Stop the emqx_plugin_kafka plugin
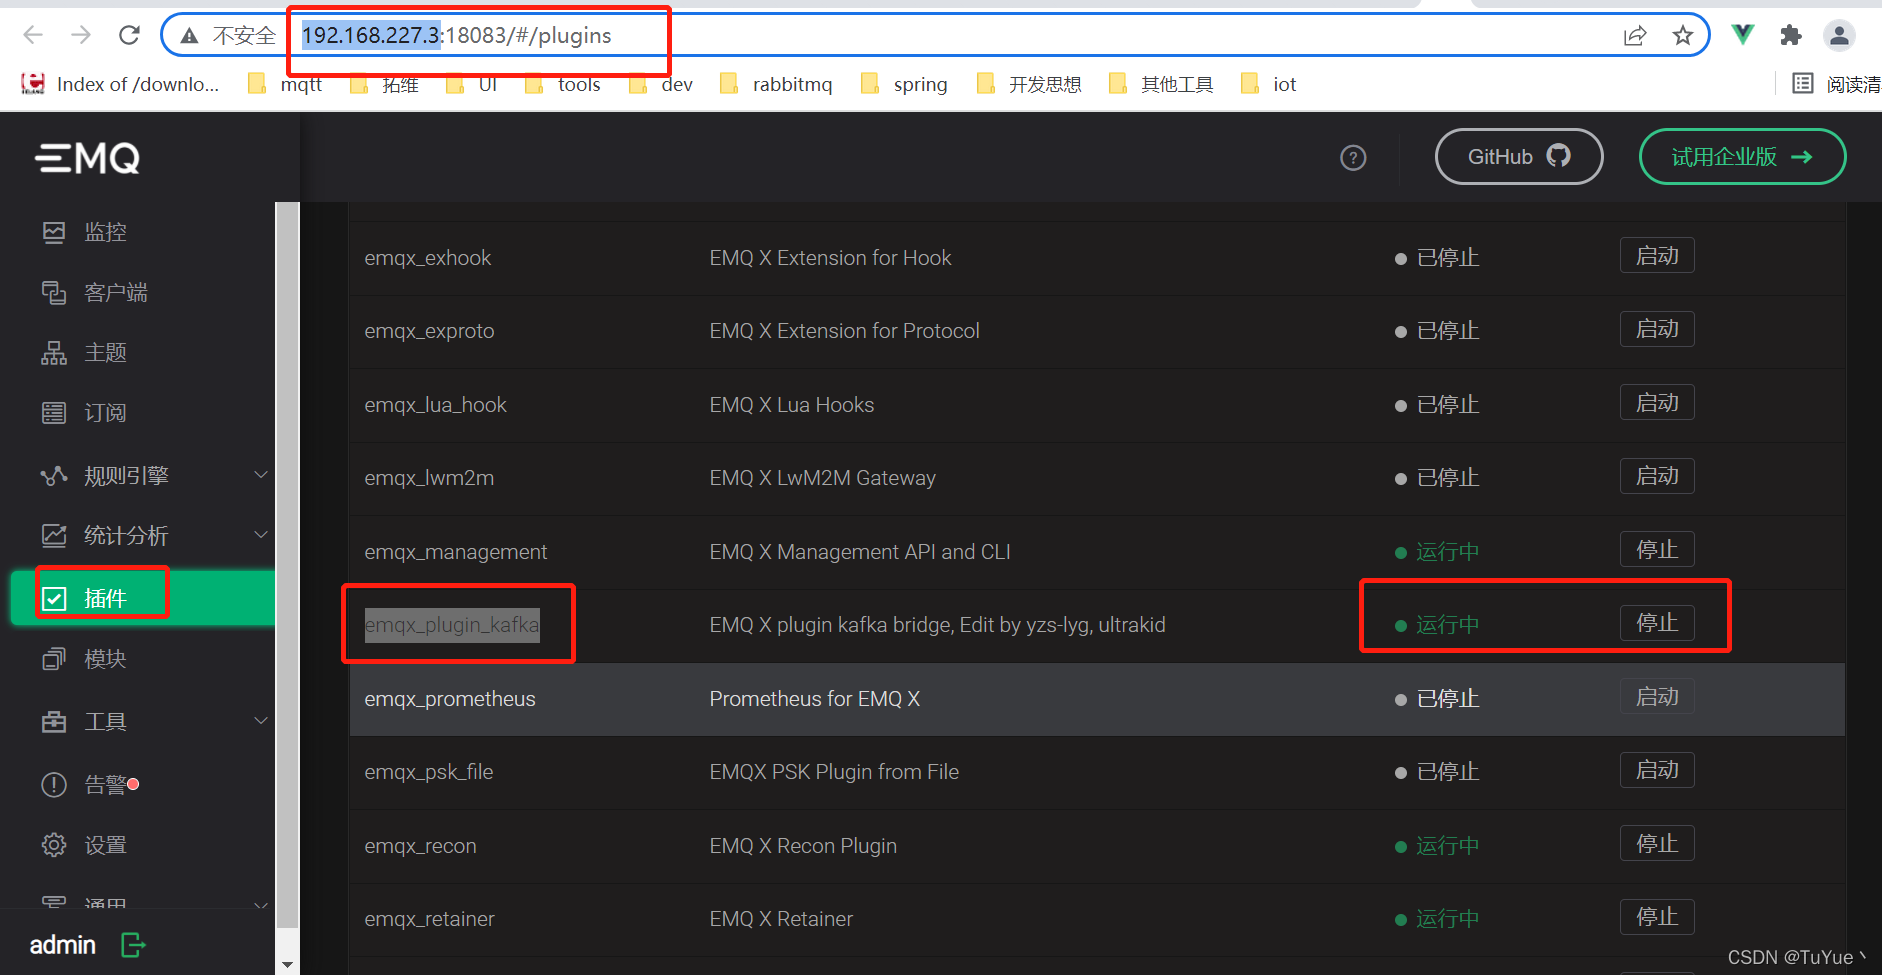The image size is (1882, 975). [x=1657, y=623]
